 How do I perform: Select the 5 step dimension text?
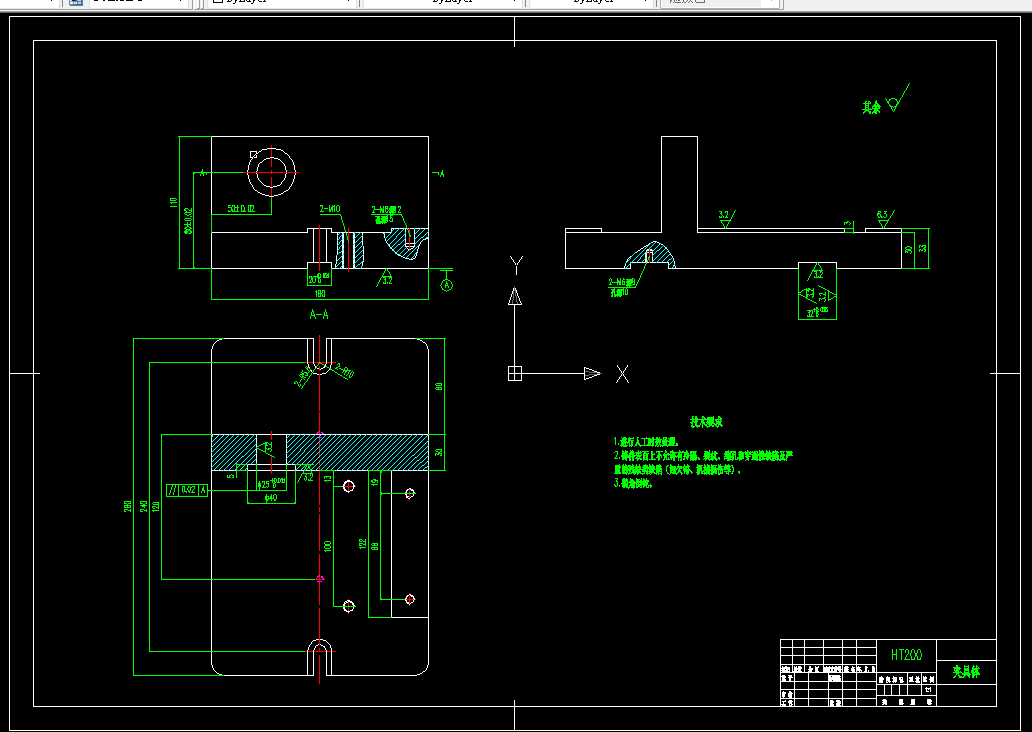[x=231, y=475]
